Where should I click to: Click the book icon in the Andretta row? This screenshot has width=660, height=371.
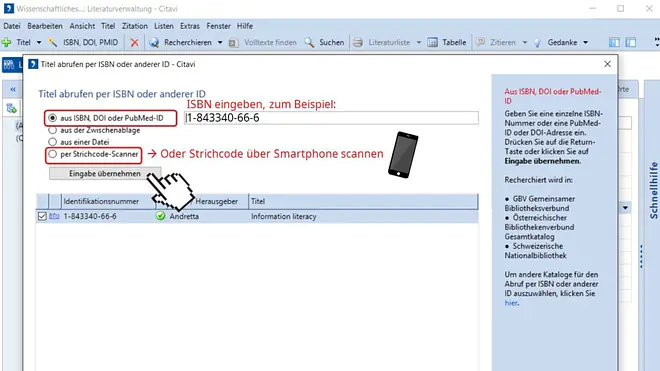(x=54, y=216)
